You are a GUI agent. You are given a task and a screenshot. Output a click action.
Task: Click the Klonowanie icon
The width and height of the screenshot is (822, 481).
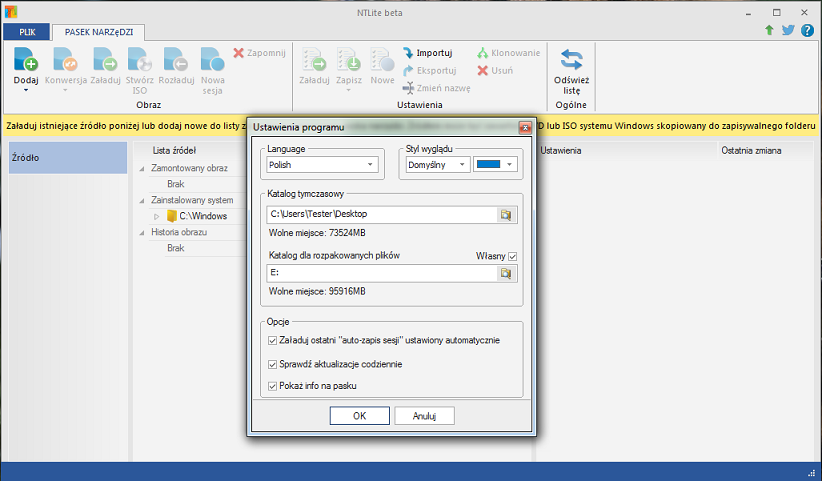point(482,53)
